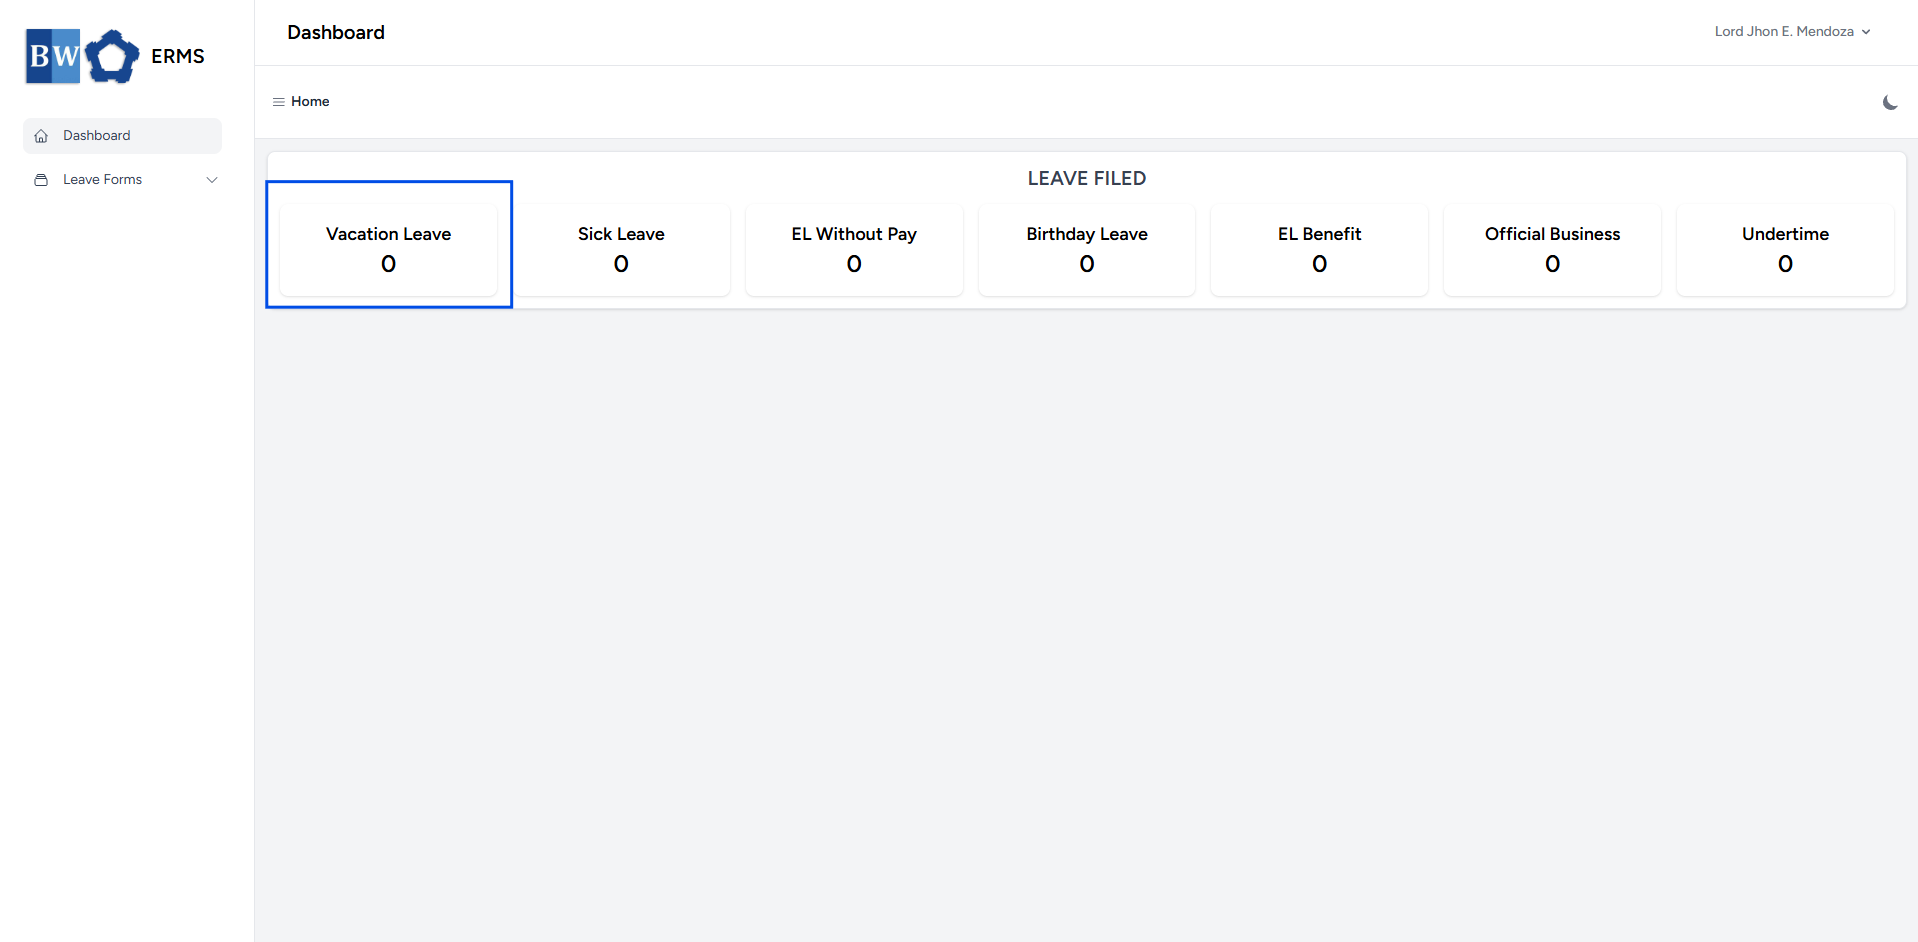Expand the Leave Forms chevron
Image resolution: width=1918 pixels, height=942 pixels.
point(212,180)
